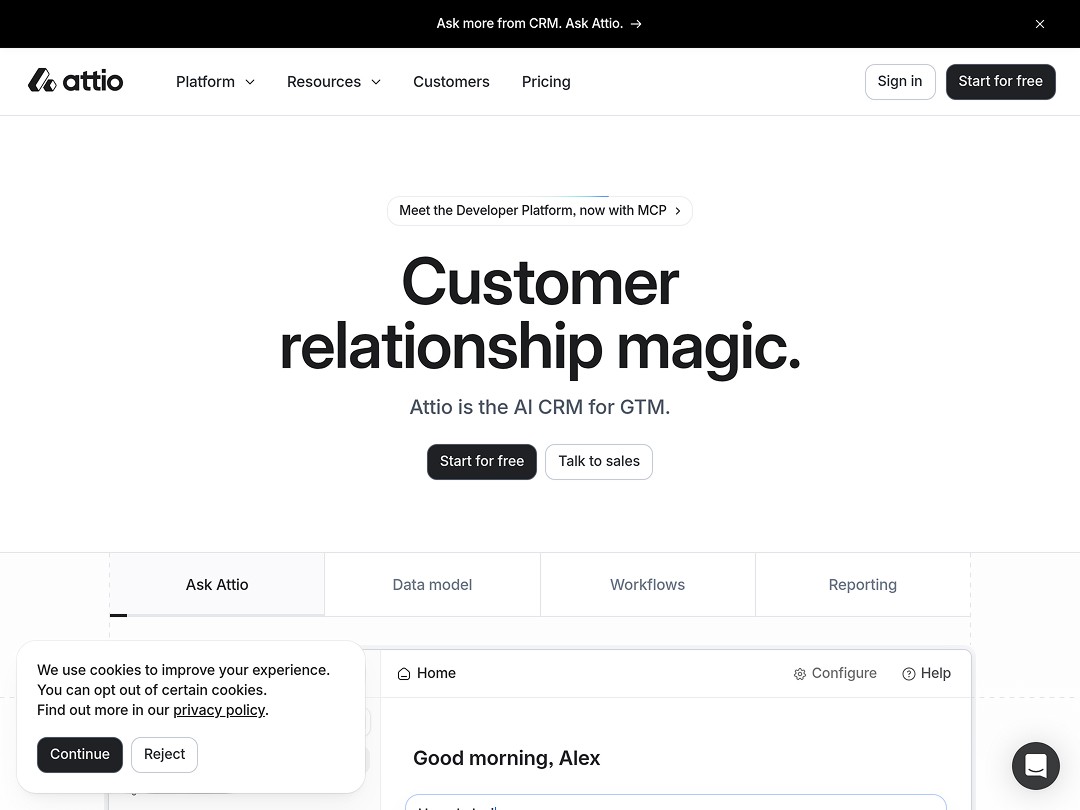Image resolution: width=1080 pixels, height=810 pixels.
Task: Open the Intercom chat bubble
Action: tap(1036, 766)
